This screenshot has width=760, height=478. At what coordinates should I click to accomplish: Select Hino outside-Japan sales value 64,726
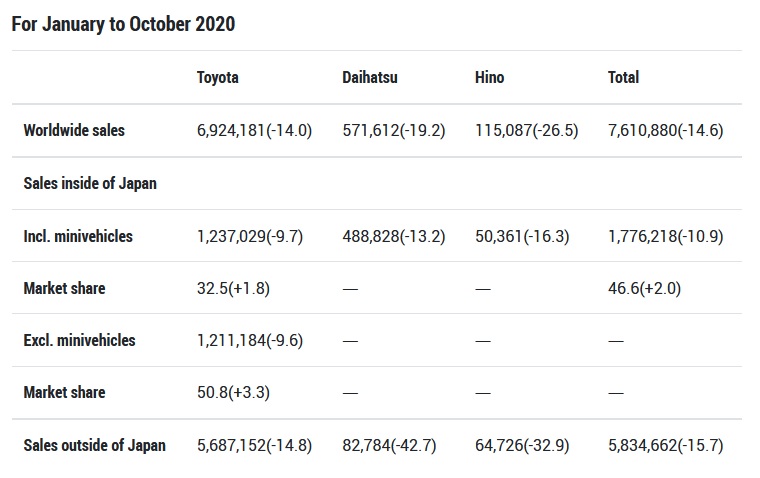523,445
